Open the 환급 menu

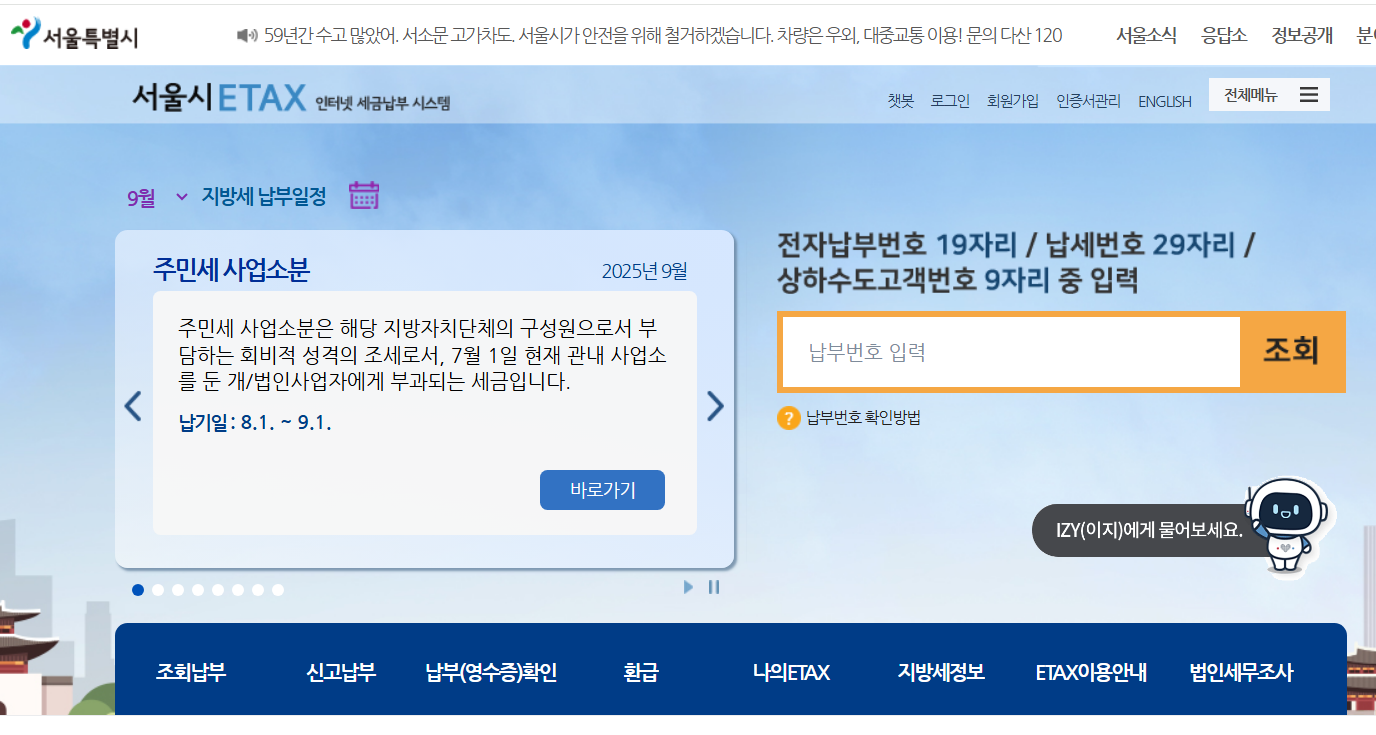pyautogui.click(x=641, y=672)
